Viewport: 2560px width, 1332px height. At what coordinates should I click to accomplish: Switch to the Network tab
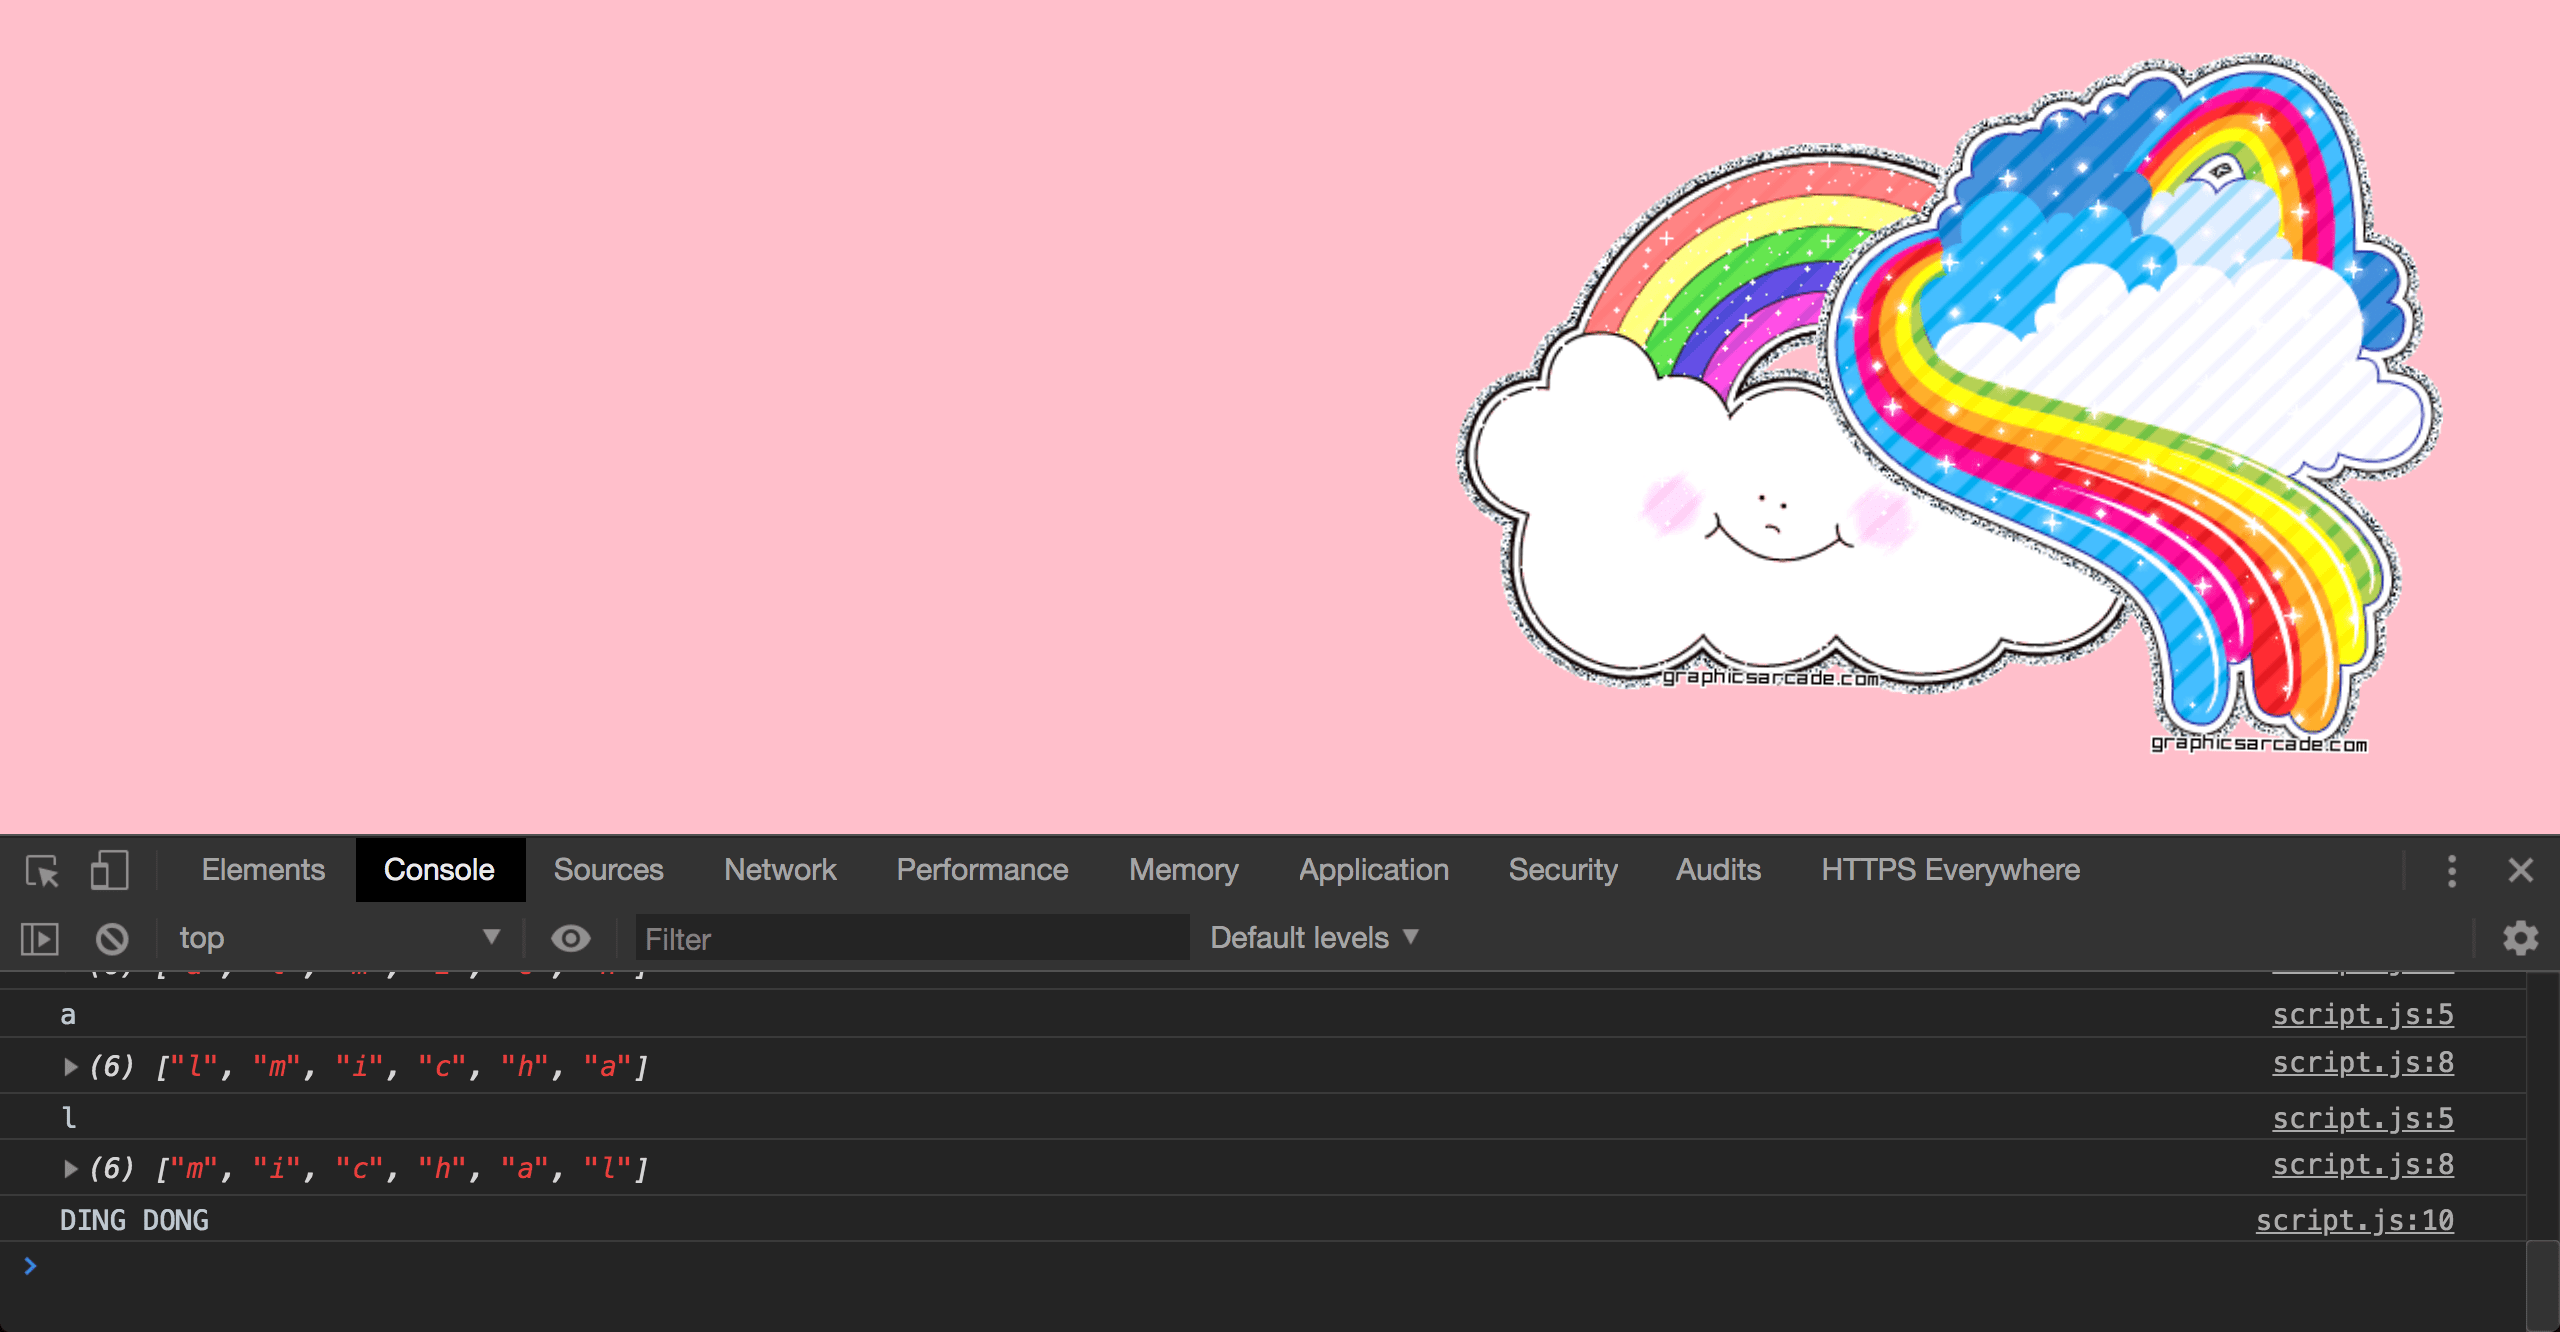[x=780, y=870]
